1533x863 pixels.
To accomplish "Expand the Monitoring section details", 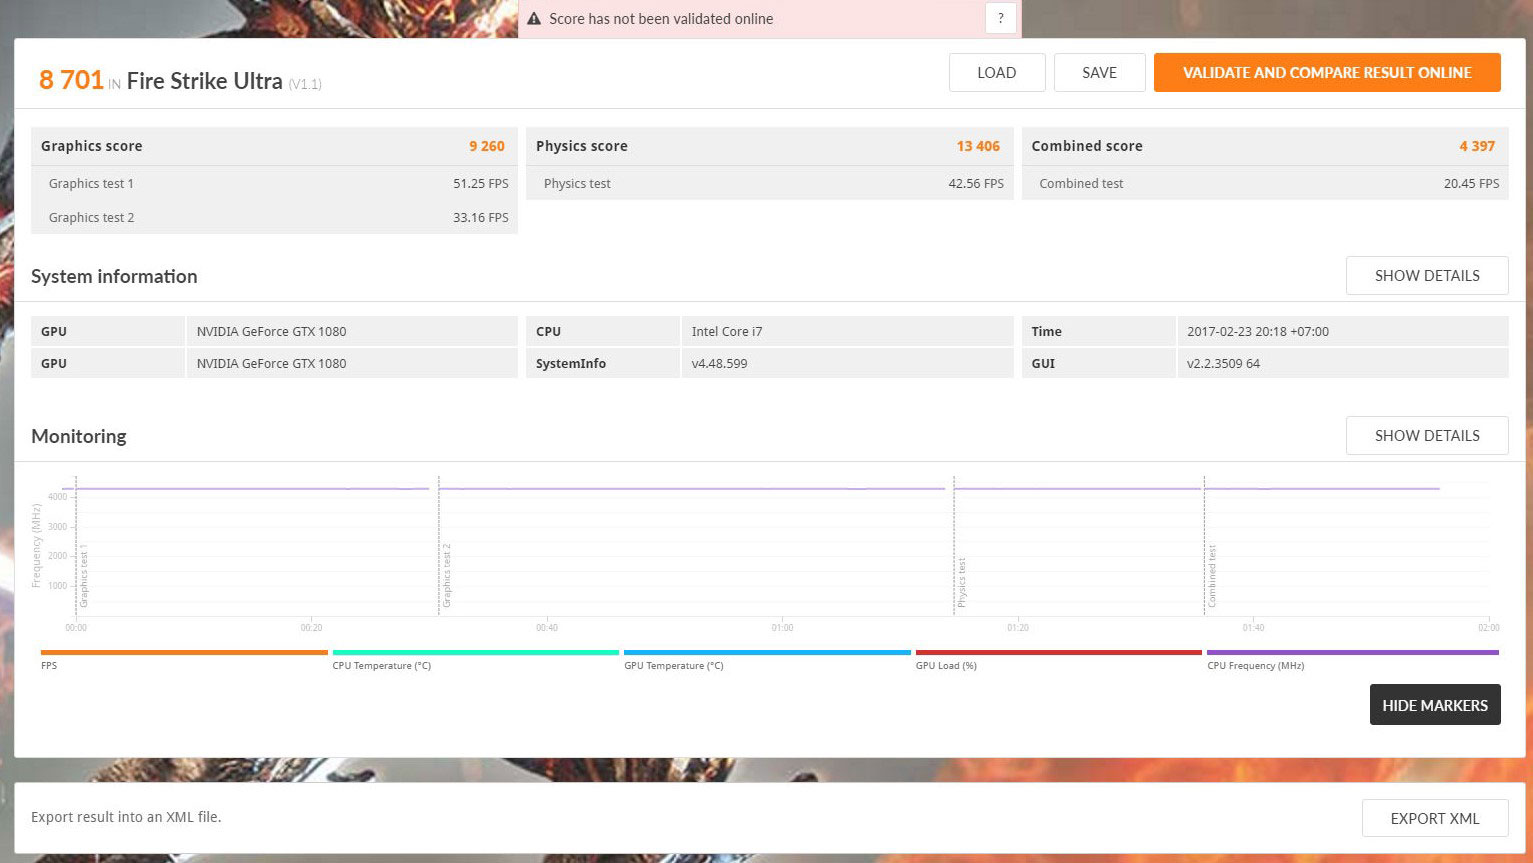I will pyautogui.click(x=1426, y=436).
